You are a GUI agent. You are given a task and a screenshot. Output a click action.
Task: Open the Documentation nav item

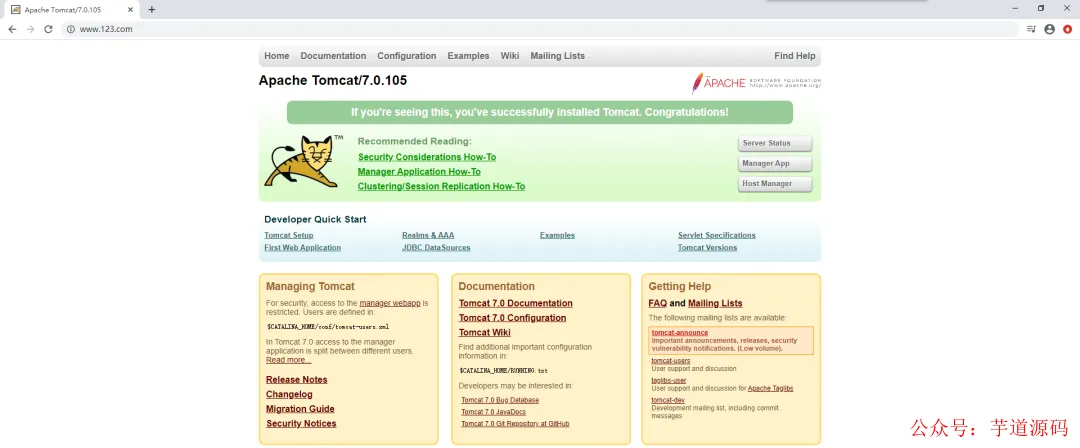pyautogui.click(x=333, y=56)
